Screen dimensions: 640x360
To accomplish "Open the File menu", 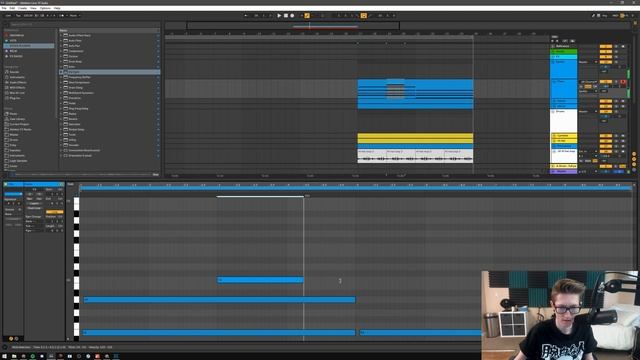I will pos(4,8).
